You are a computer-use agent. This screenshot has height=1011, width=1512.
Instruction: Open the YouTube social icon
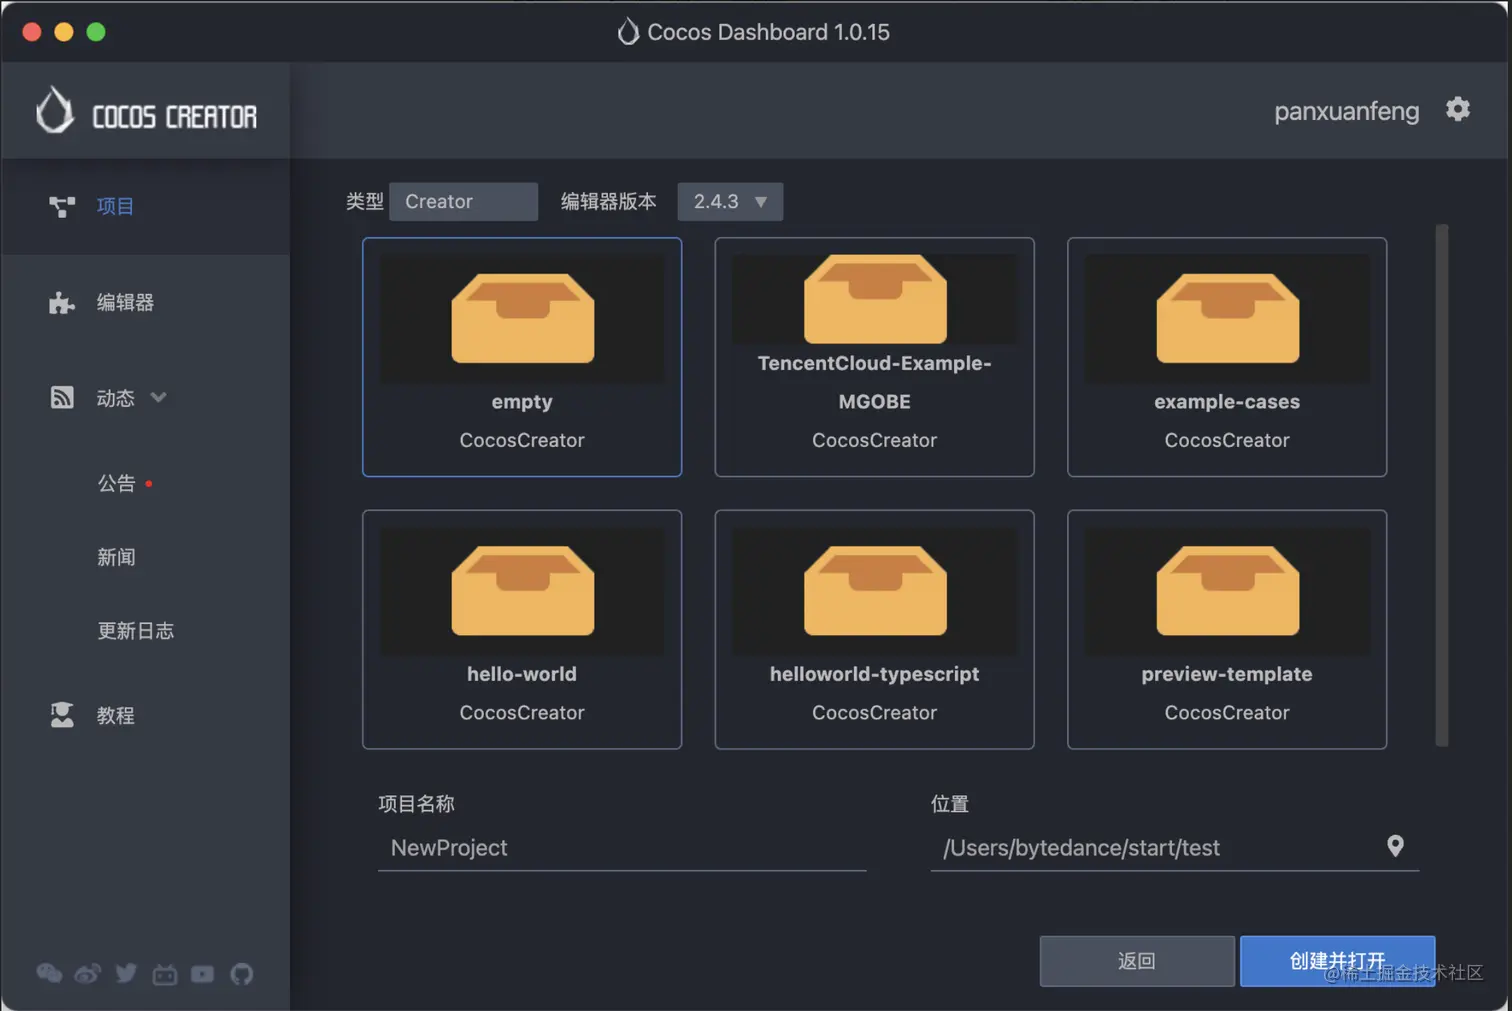tap(202, 973)
